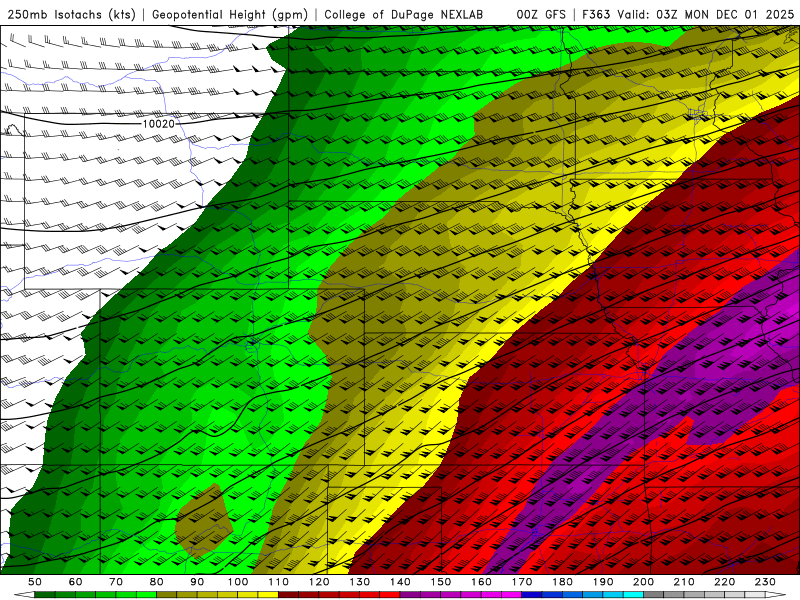Click the 110 knot legend label
The width and height of the screenshot is (800, 600).
tap(279, 582)
